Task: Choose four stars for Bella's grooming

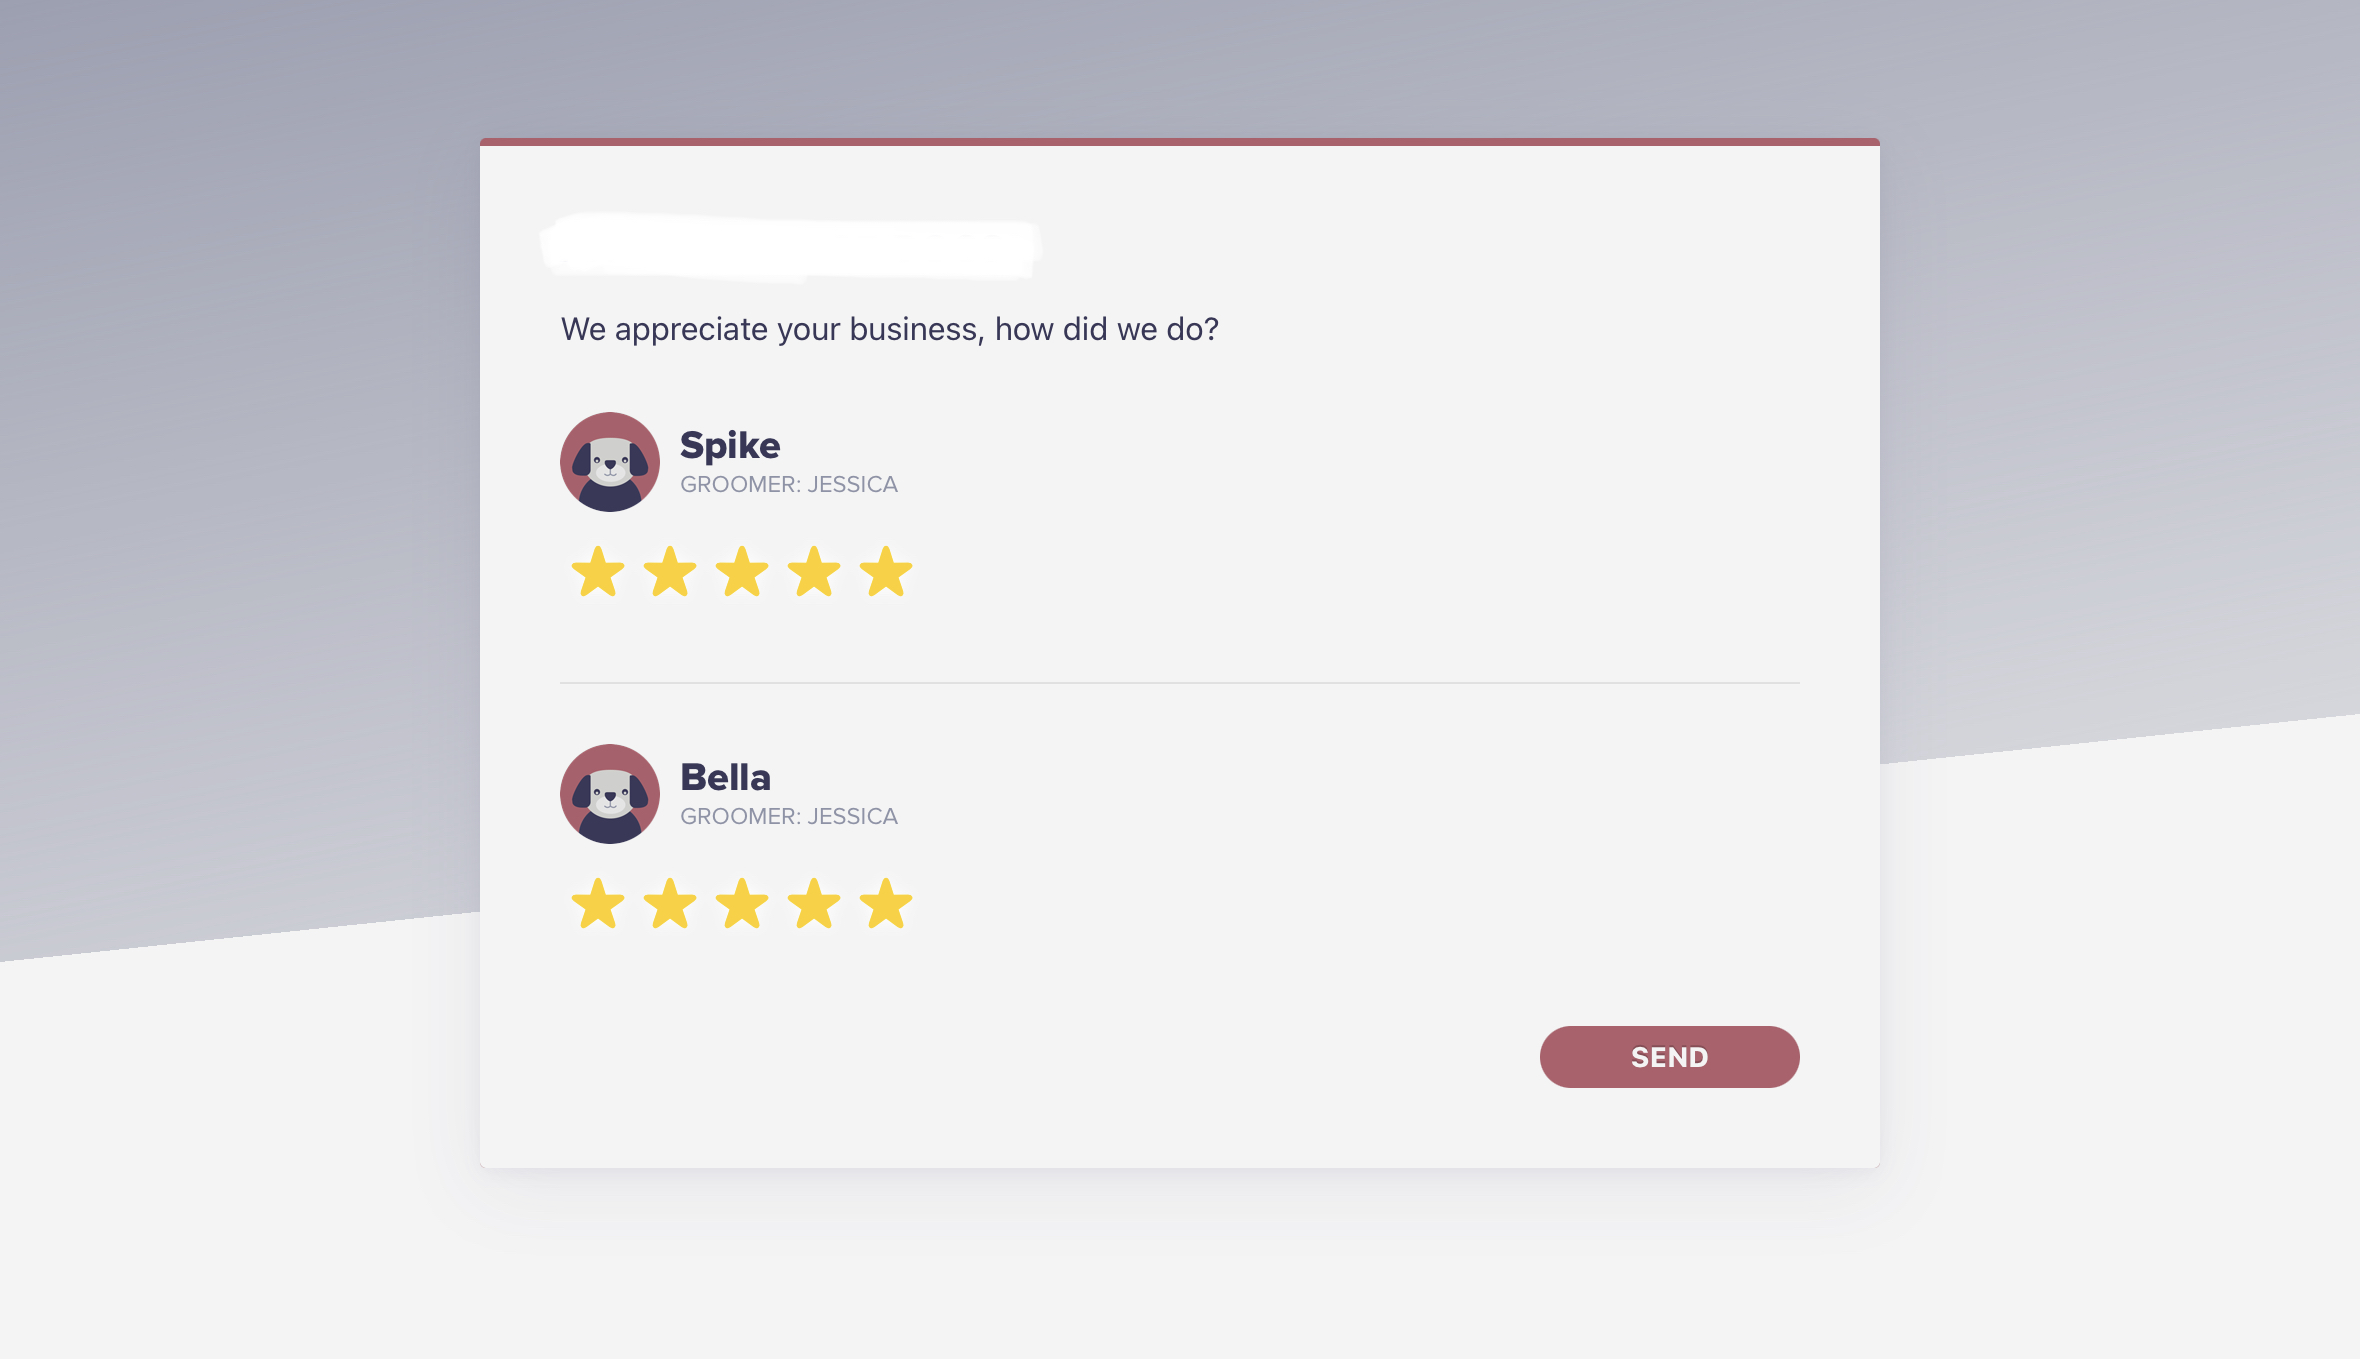Action: click(x=814, y=904)
